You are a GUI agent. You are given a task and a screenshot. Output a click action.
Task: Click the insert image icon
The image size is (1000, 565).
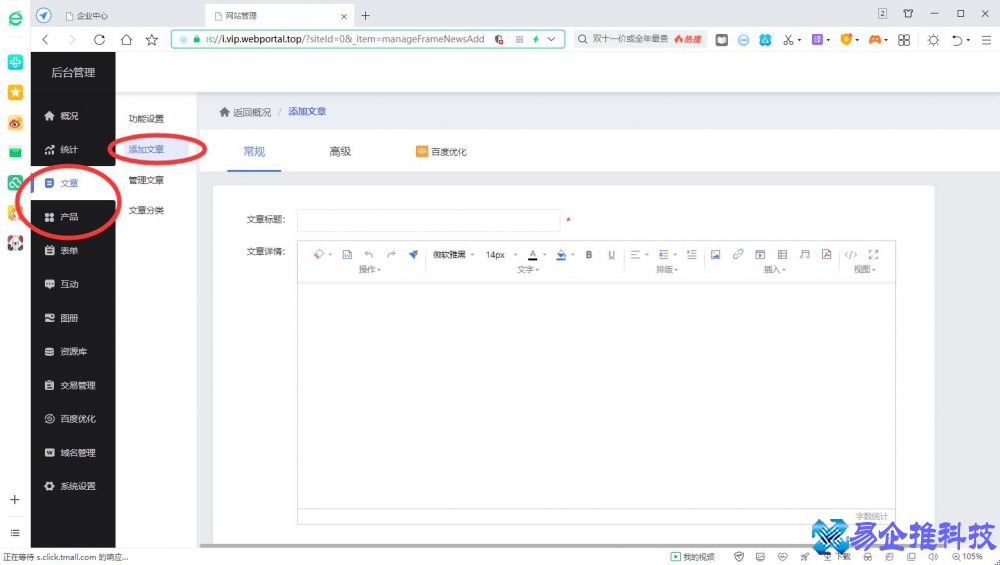(716, 254)
